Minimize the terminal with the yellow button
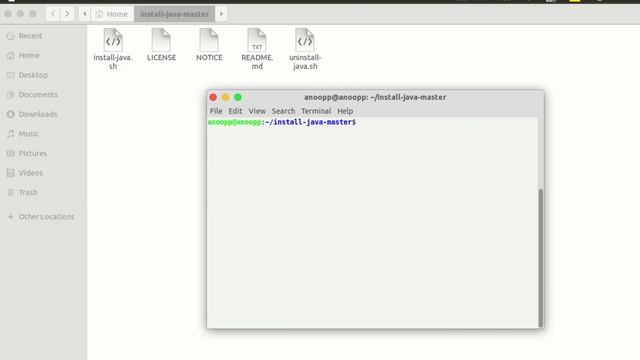Image resolution: width=640 pixels, height=360 pixels. click(x=225, y=97)
